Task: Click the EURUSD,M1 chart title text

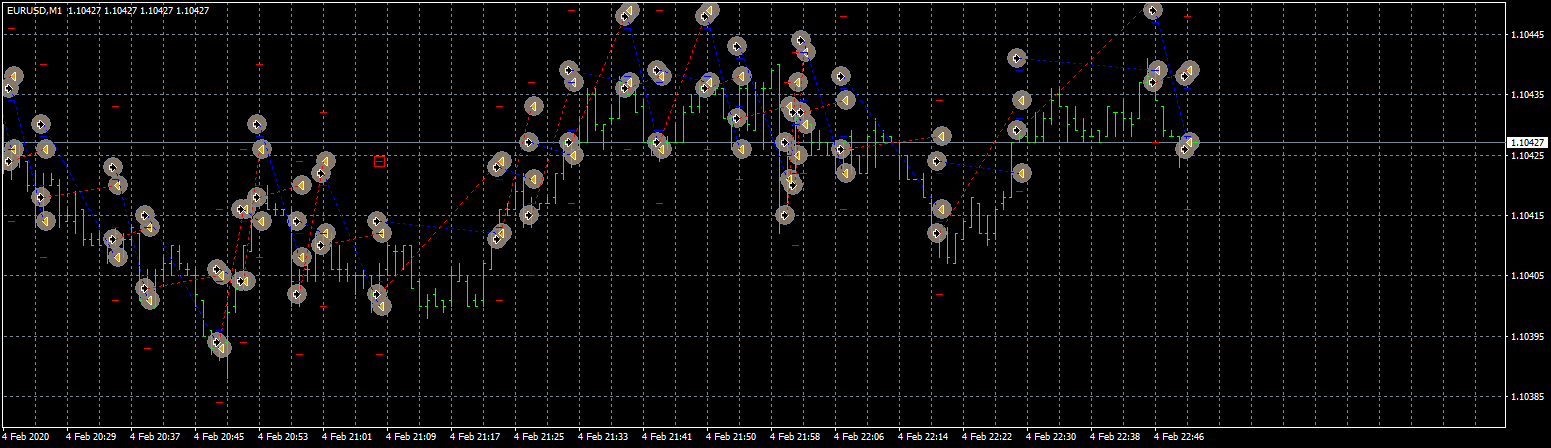Action: 34,10
